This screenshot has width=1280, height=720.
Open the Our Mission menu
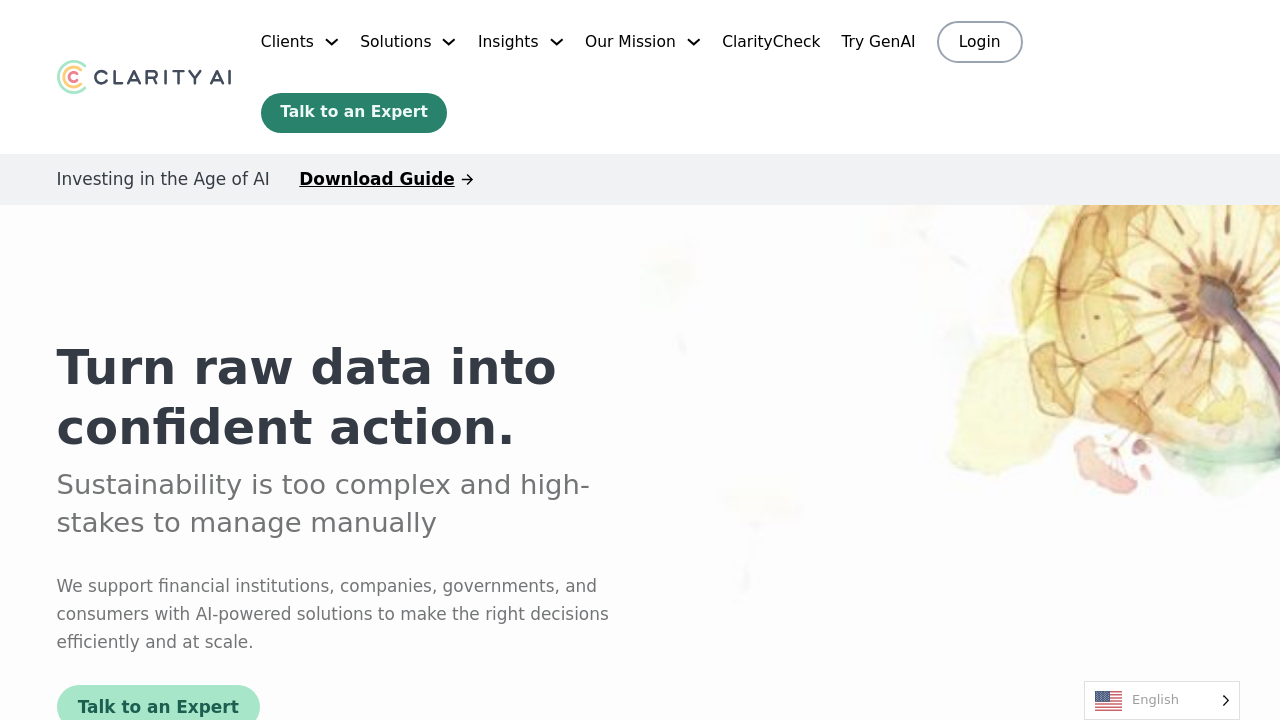tap(630, 42)
